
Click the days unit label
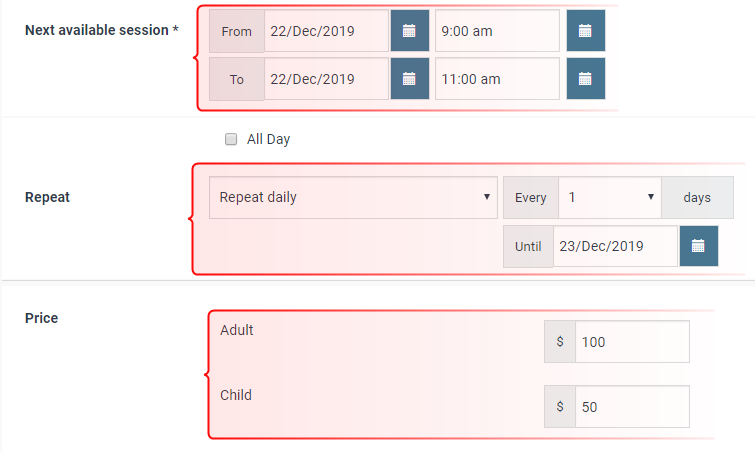pos(697,197)
